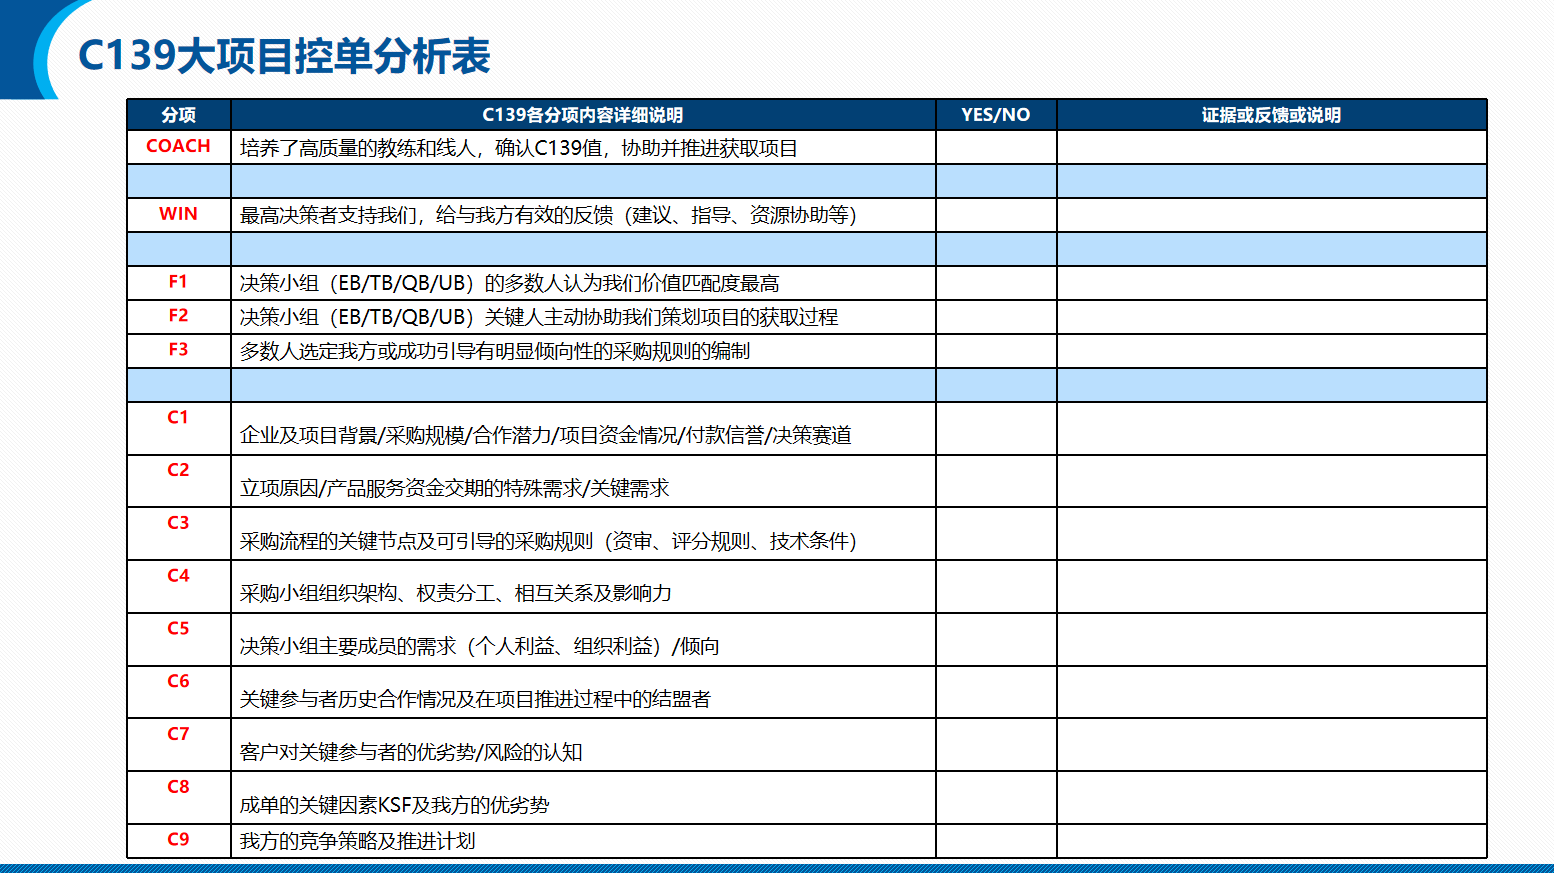
Task: Click the evidence cell in WIN row
Action: pyautogui.click(x=1272, y=215)
